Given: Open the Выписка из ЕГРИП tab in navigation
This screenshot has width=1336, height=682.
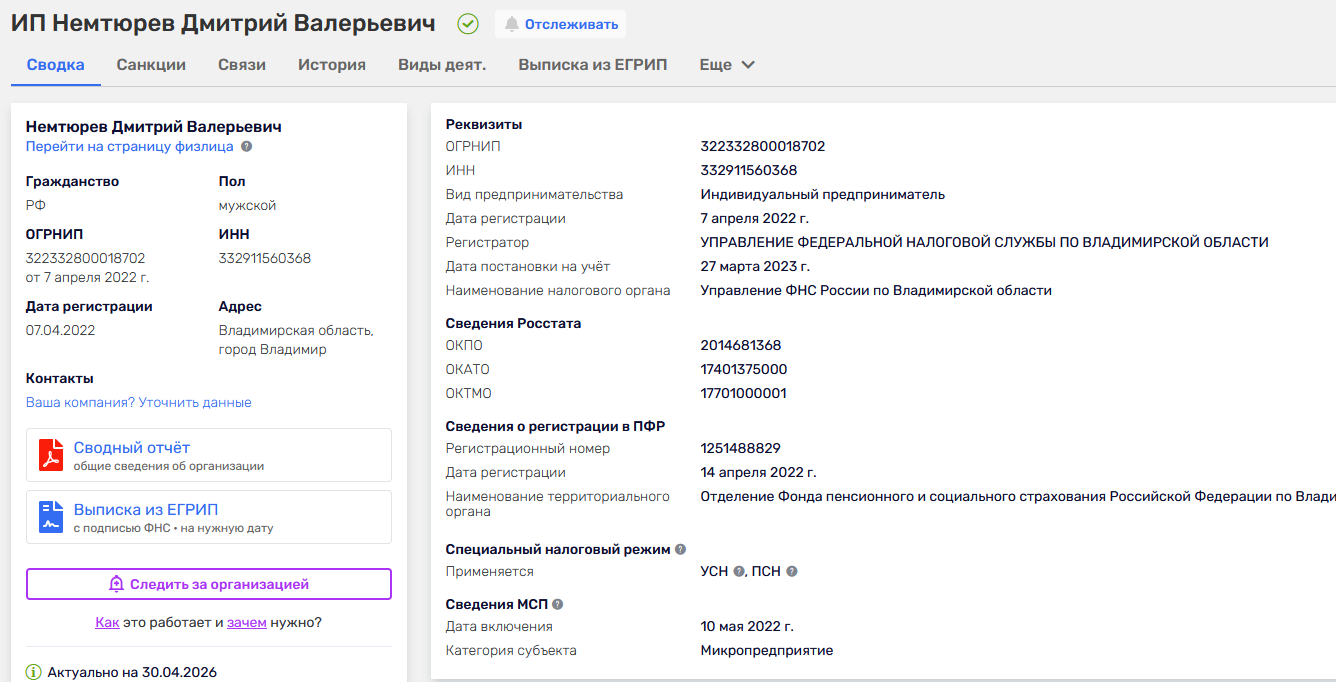Looking at the screenshot, I should (x=593, y=65).
